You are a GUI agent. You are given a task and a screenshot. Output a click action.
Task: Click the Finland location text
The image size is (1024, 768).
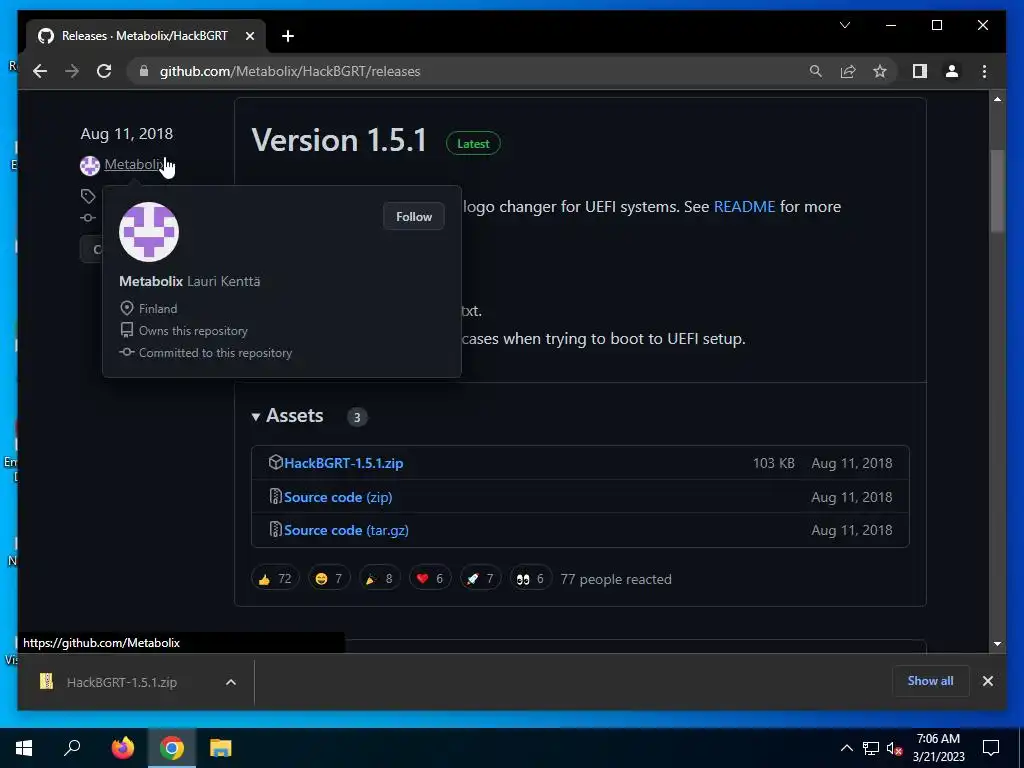point(157,309)
